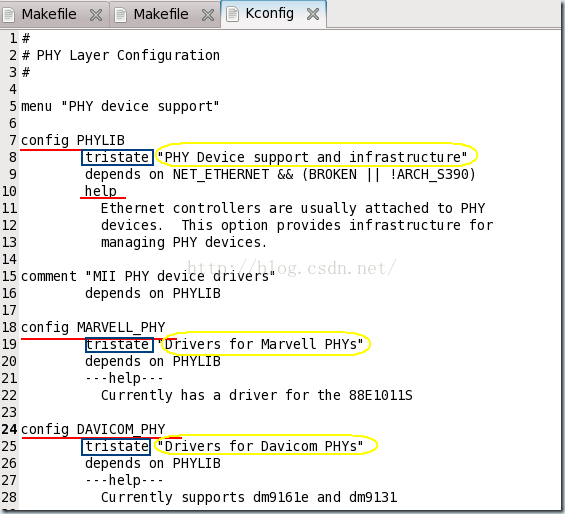
Task: Click the 'help' keyword on line 10
Action: pyautogui.click(x=101, y=191)
